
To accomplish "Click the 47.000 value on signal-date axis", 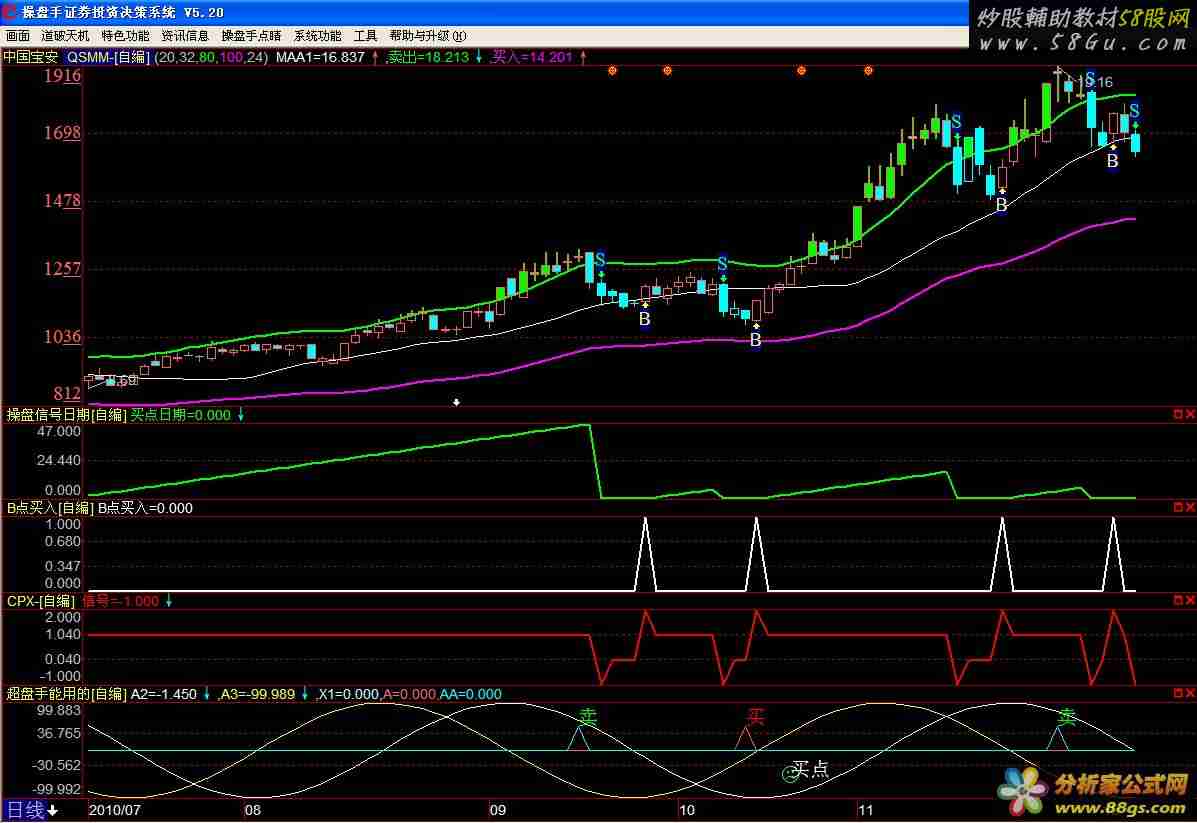I will click(59, 431).
